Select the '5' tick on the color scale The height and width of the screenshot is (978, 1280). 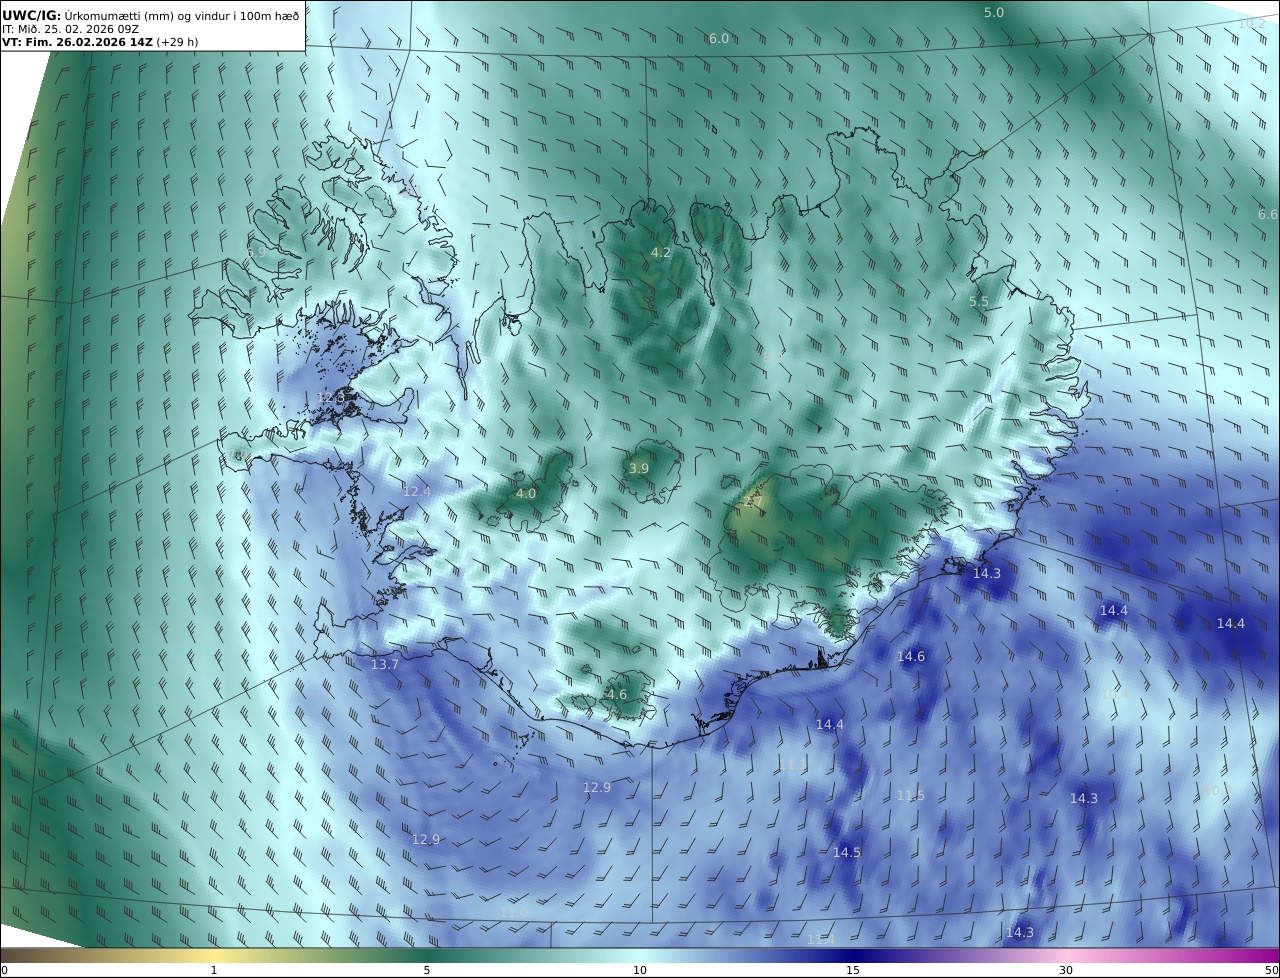click(x=427, y=970)
